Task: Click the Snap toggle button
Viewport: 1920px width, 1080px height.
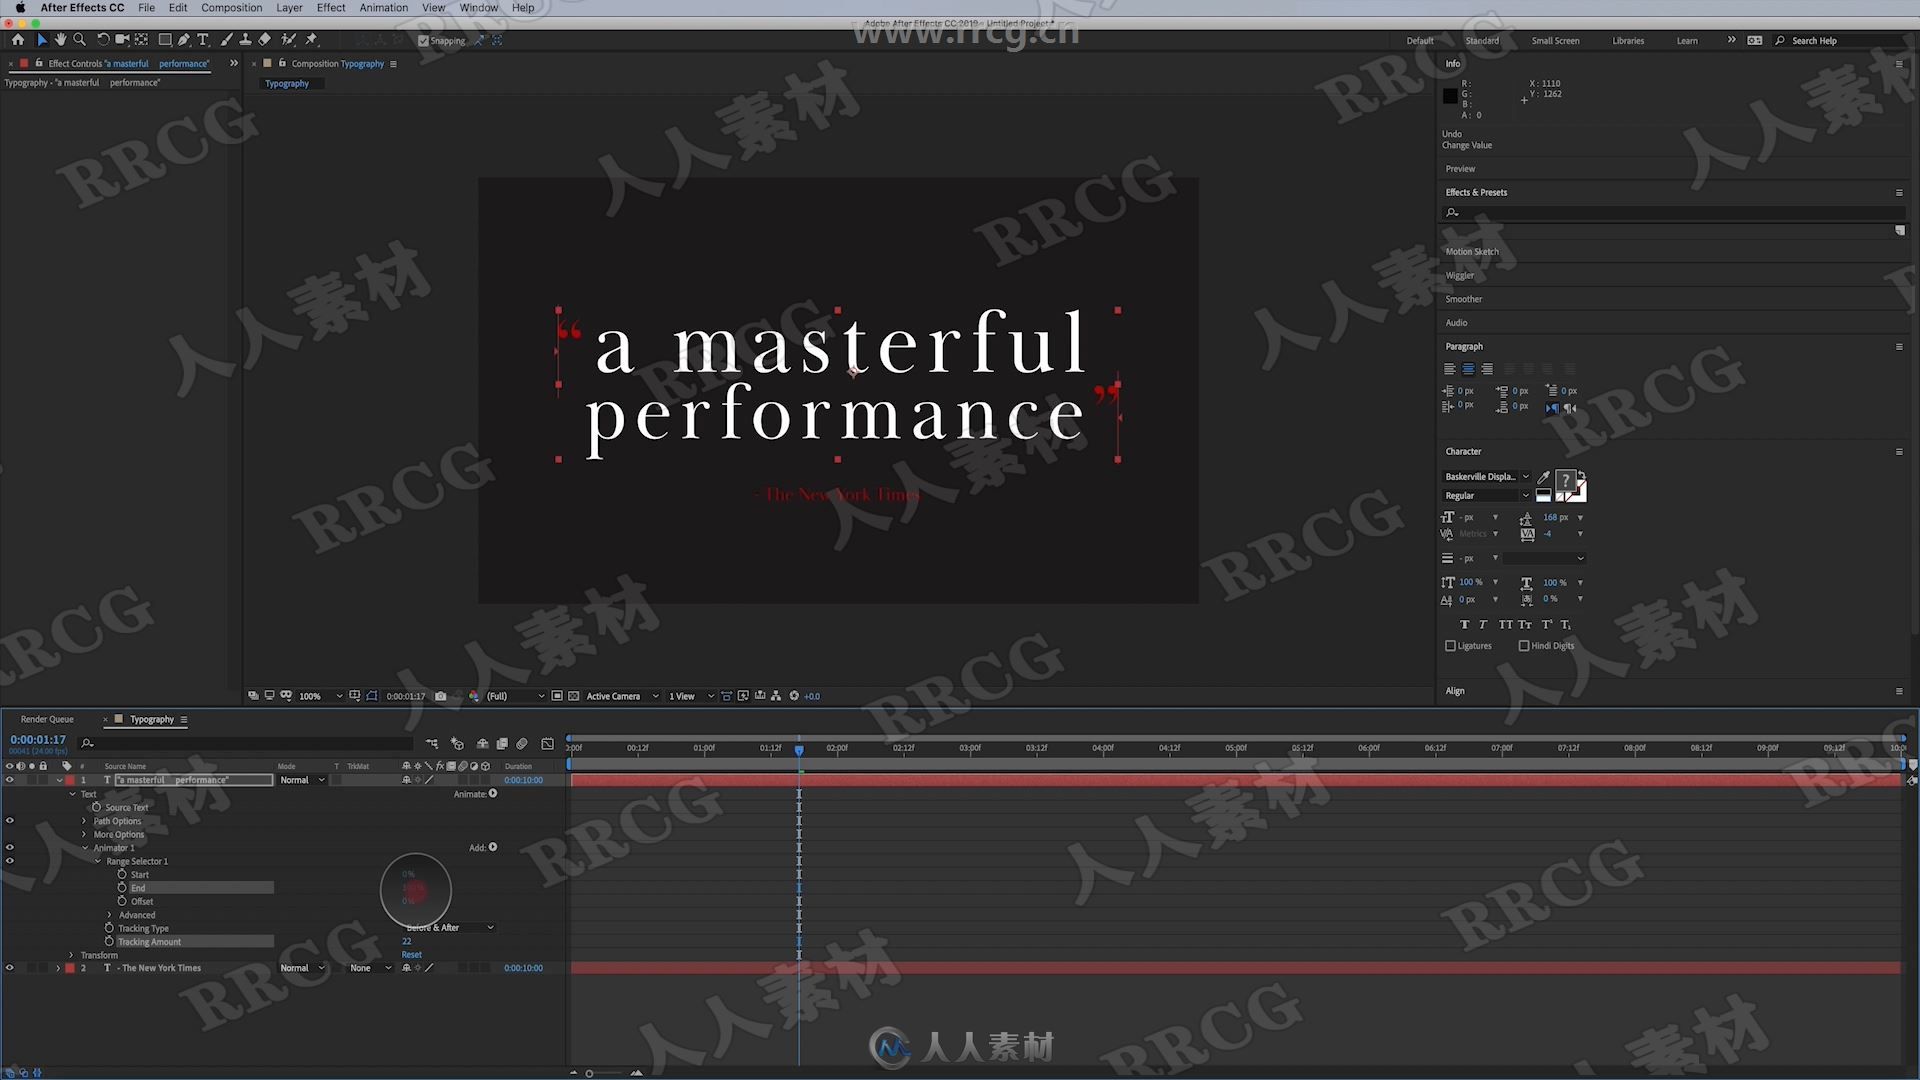Action: coord(425,40)
